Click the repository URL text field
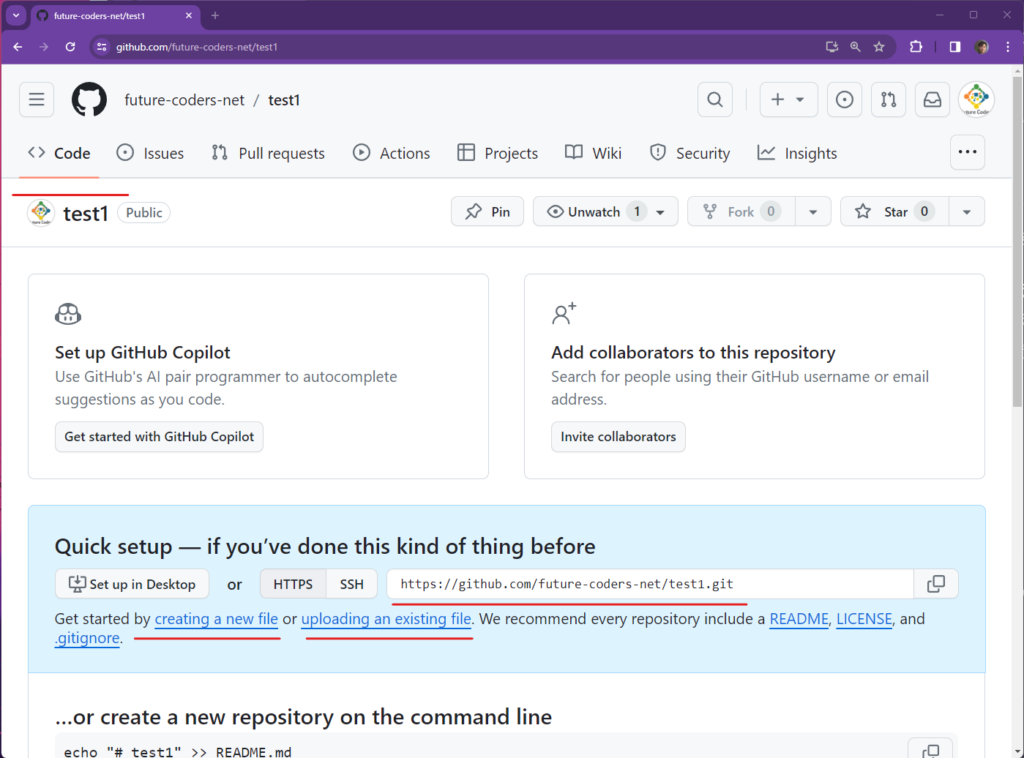This screenshot has height=758, width=1024. pos(650,584)
